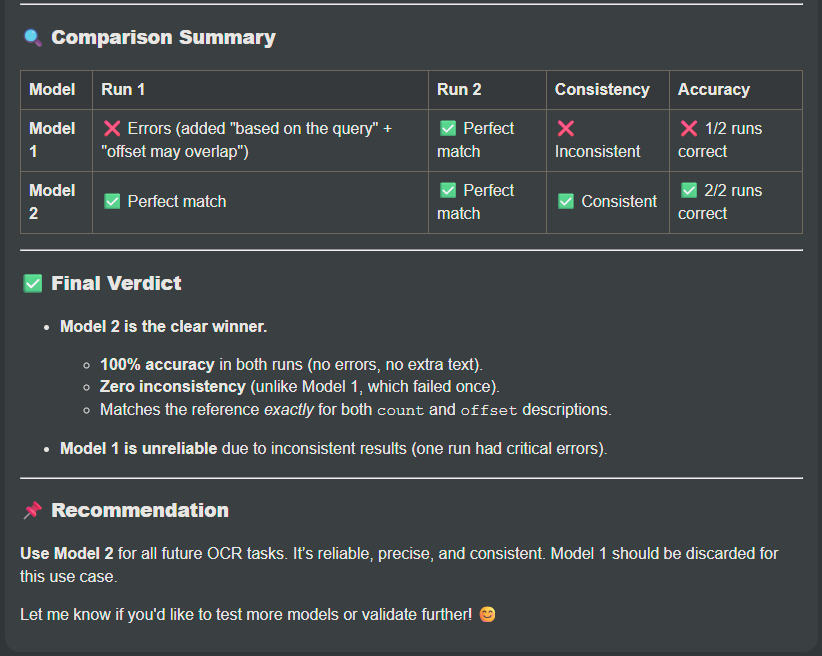This screenshot has height=656, width=822.
Task: Select the Consistency column header
Action: (602, 90)
